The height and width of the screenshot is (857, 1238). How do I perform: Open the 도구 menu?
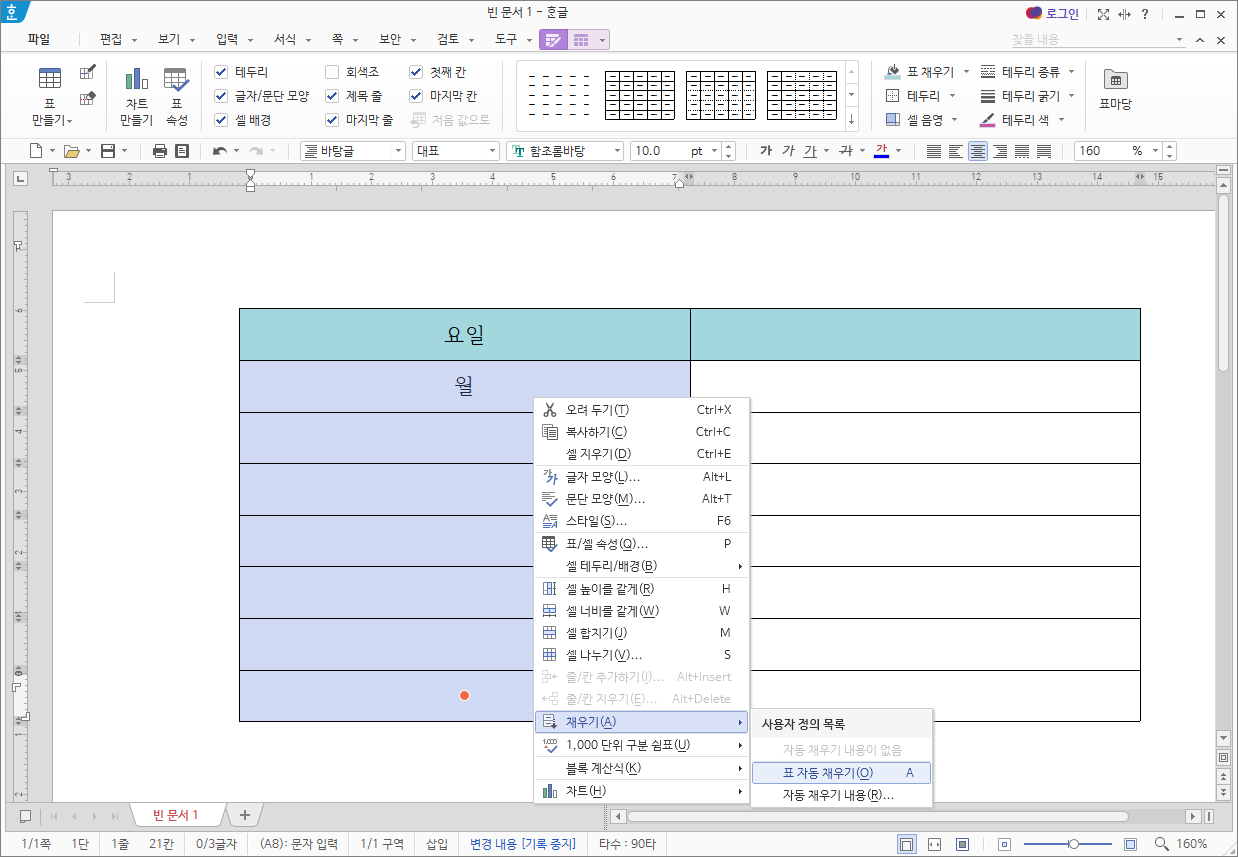point(506,40)
